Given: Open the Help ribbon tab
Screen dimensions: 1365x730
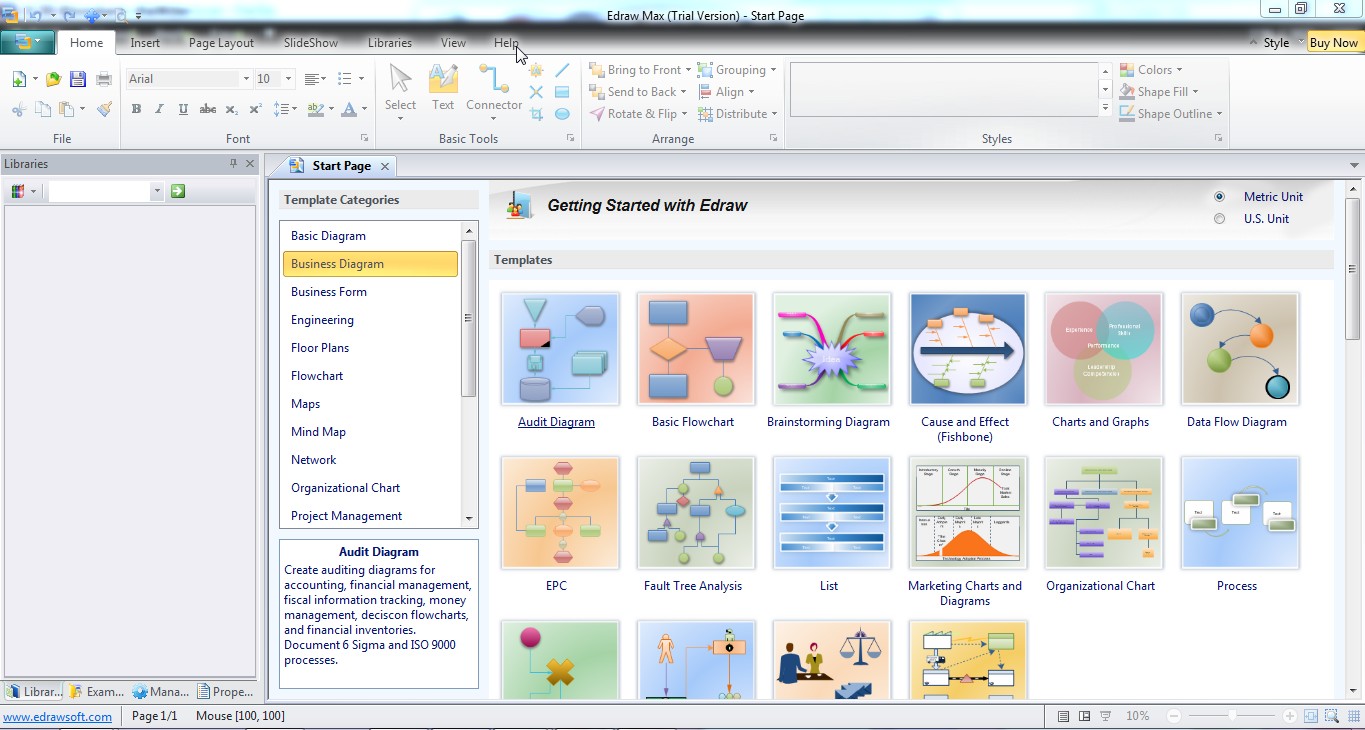Looking at the screenshot, I should pyautogui.click(x=506, y=43).
